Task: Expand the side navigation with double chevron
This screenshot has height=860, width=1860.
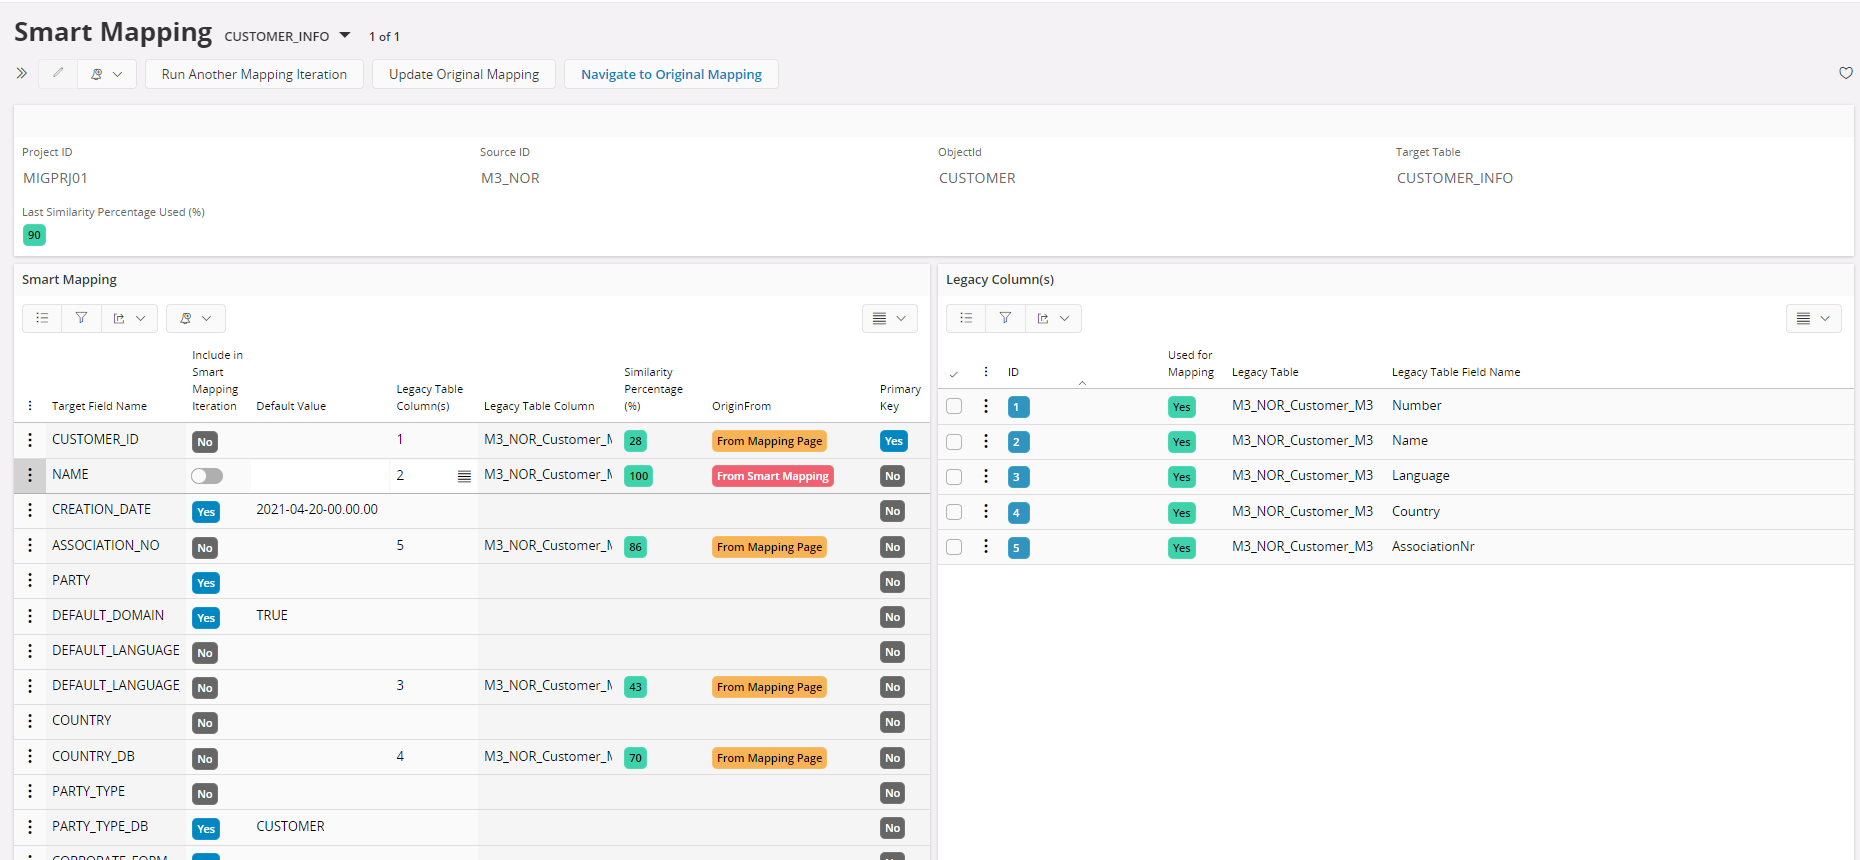Action: (22, 73)
